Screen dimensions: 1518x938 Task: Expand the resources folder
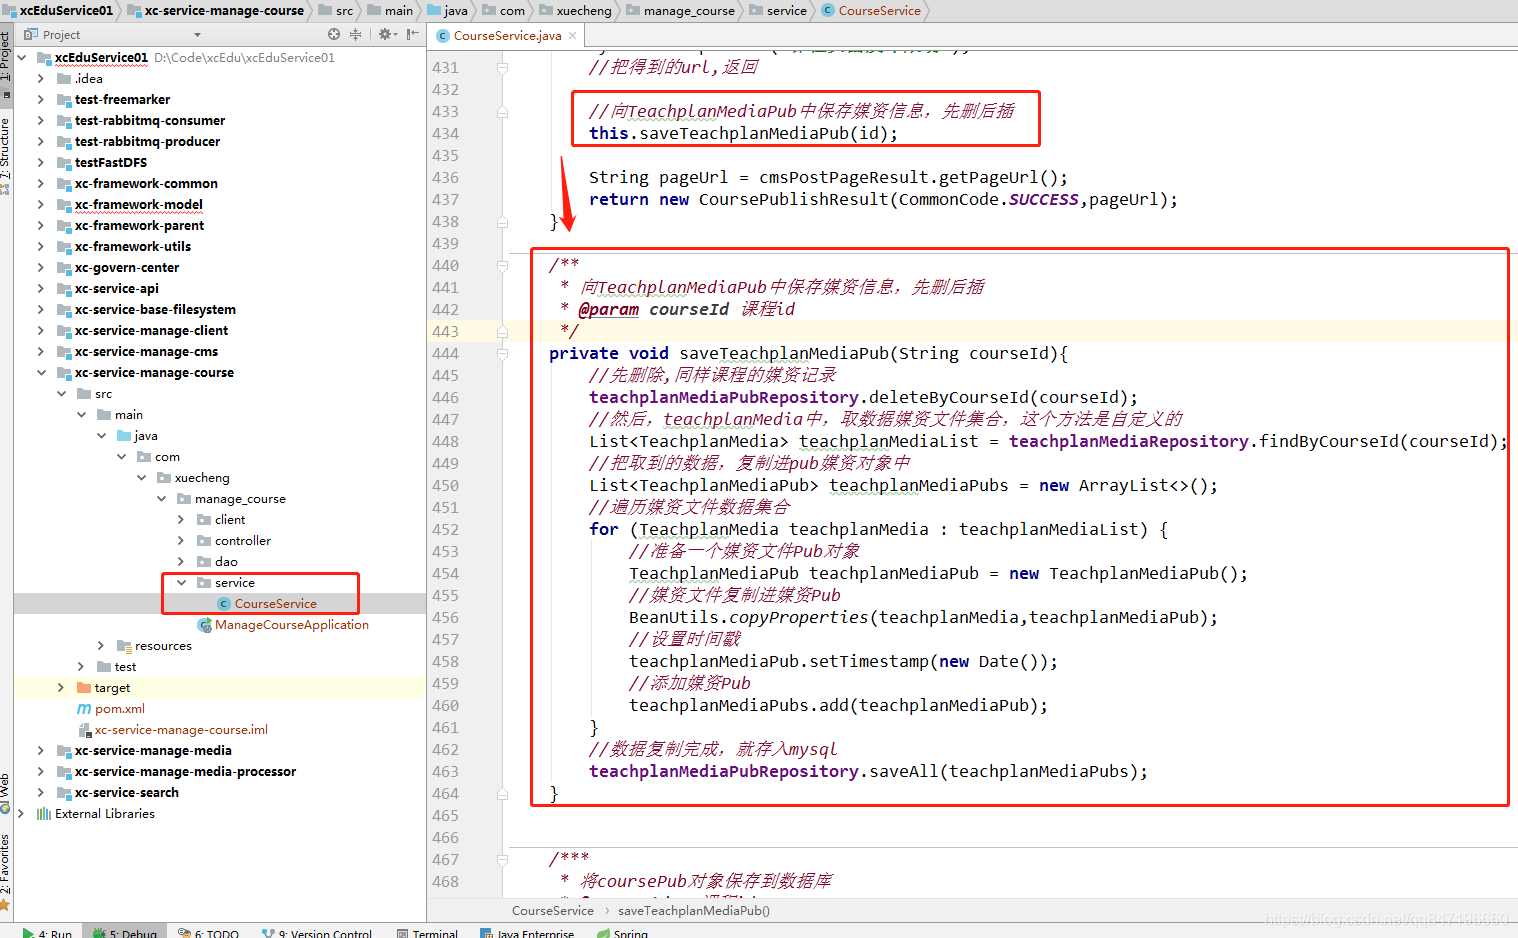coord(101,645)
